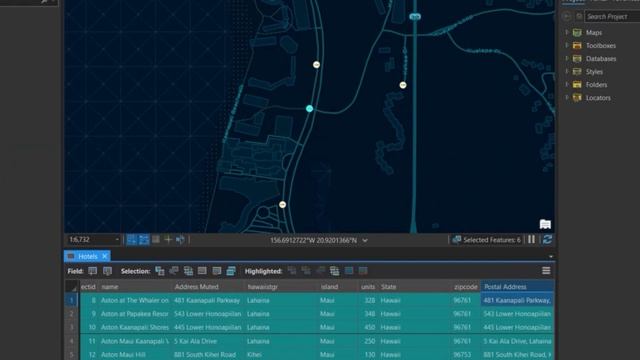The width and height of the screenshot is (640, 360).
Task: Select row 1 header in Hotels table
Action: click(71, 300)
